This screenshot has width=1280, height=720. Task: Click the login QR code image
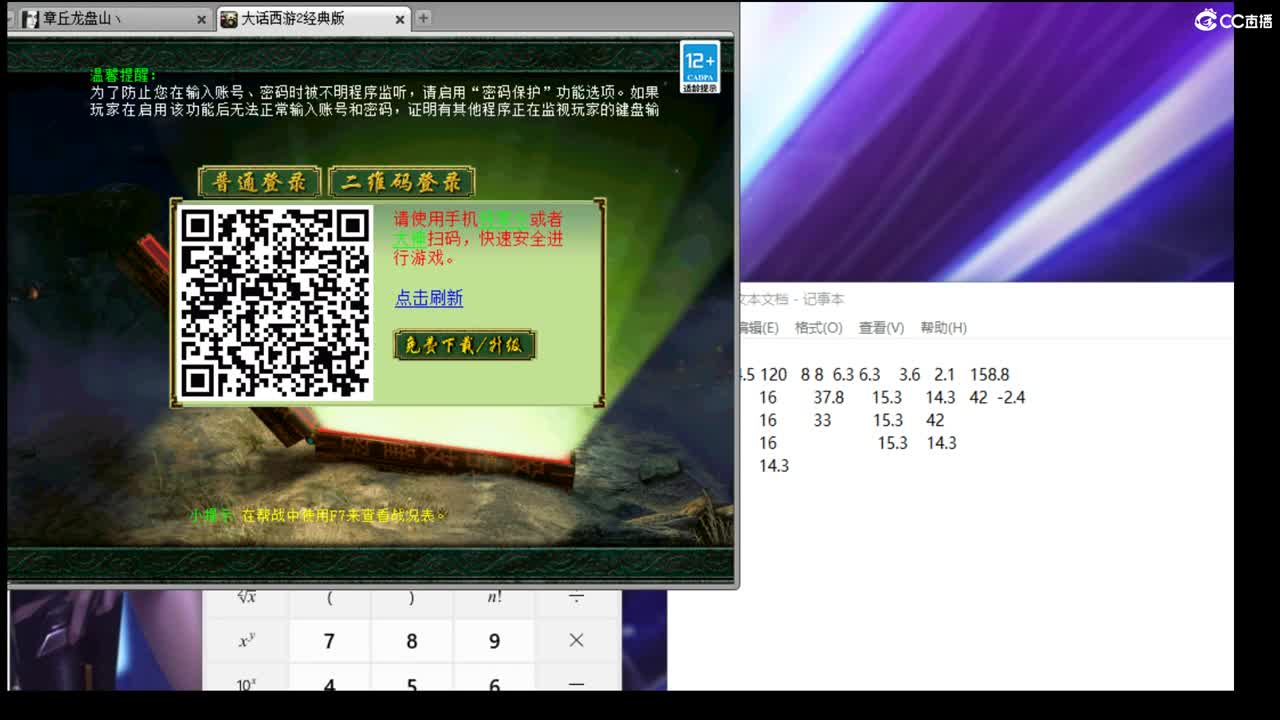point(275,303)
